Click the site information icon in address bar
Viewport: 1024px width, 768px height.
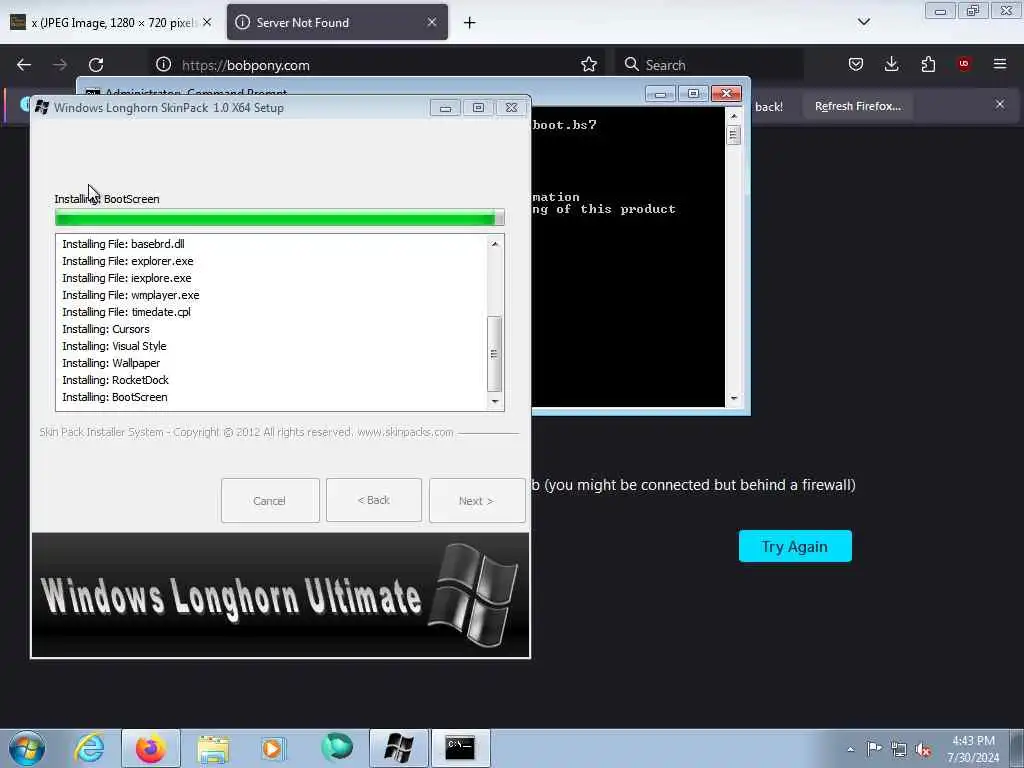pos(163,64)
